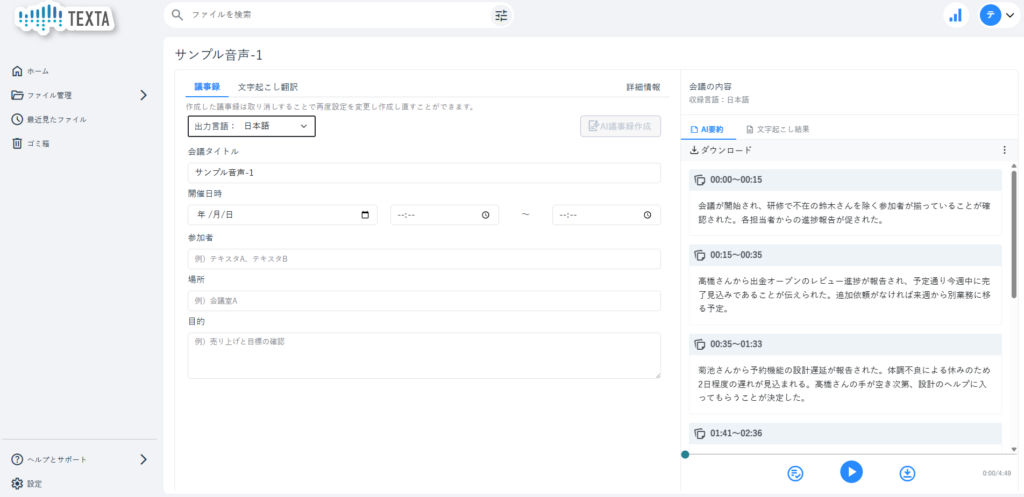Click the transcript sync icon left of play

[x=796, y=472]
